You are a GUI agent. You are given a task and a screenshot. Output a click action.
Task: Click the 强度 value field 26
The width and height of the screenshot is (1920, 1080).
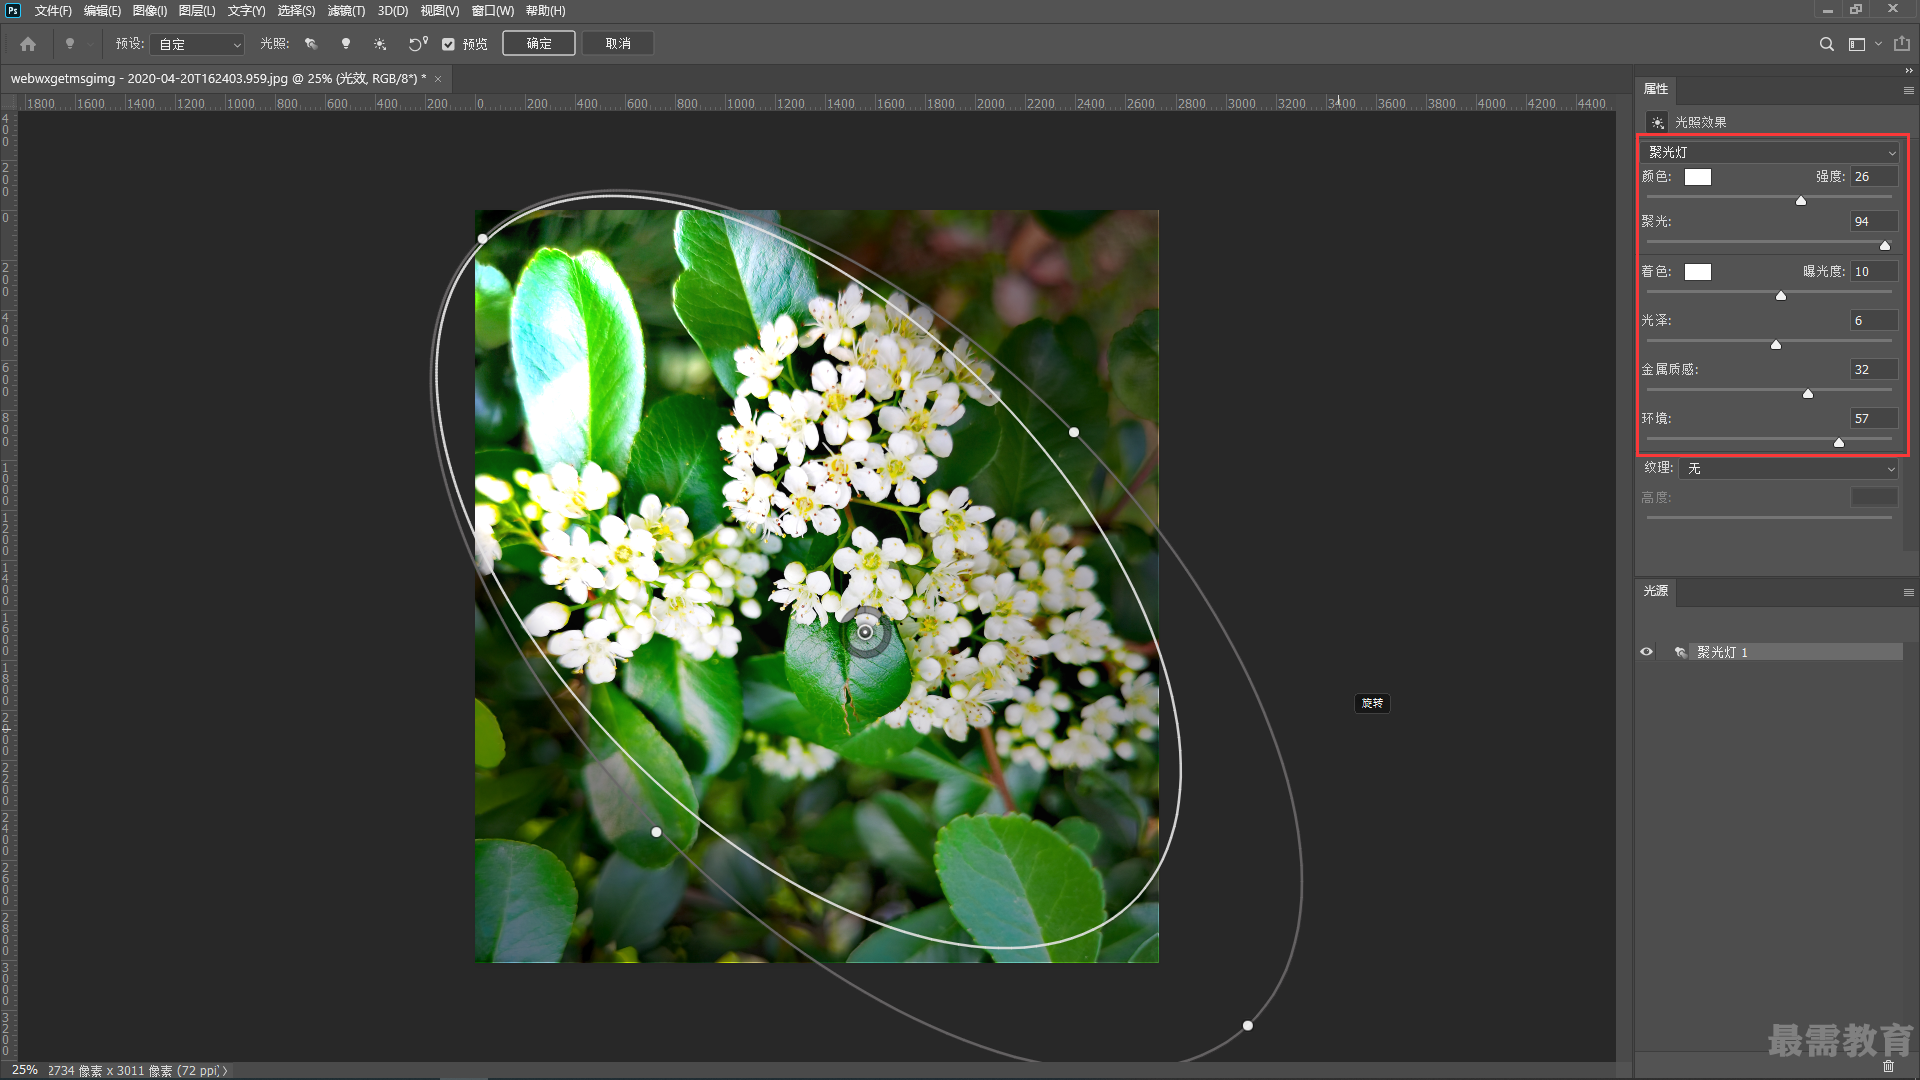point(1874,177)
